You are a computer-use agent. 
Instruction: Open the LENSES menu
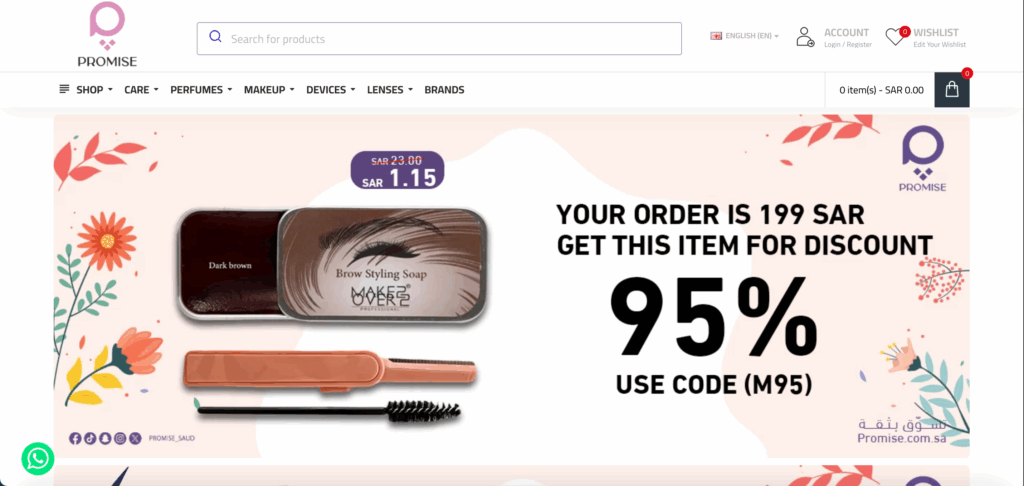(x=390, y=90)
